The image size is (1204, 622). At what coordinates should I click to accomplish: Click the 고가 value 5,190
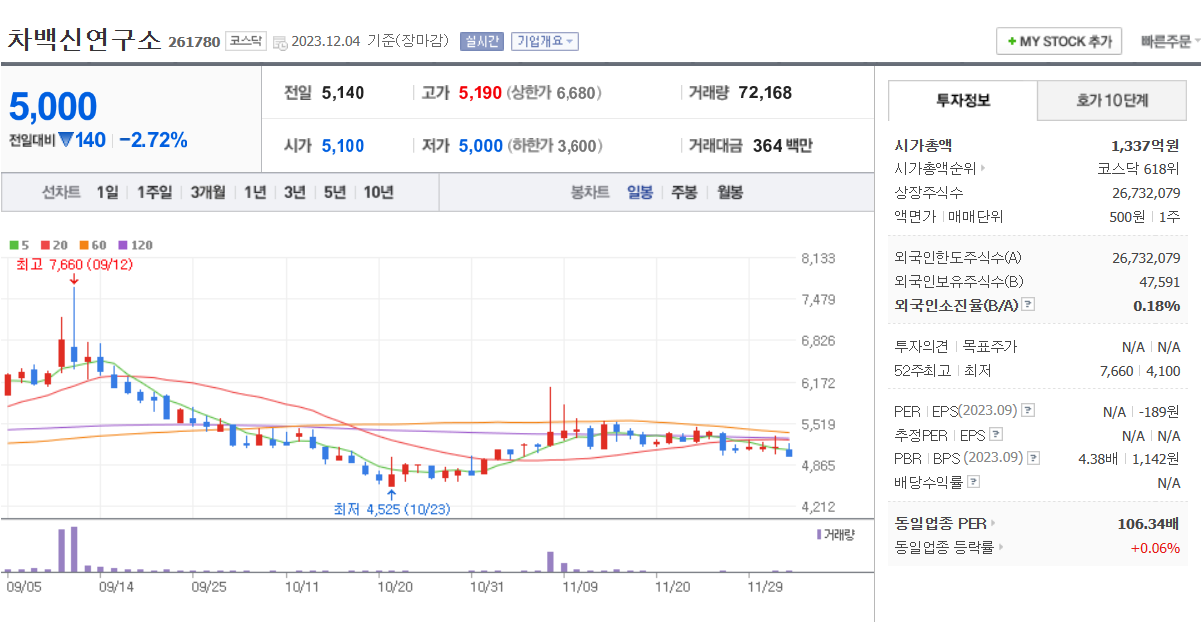pos(480,93)
